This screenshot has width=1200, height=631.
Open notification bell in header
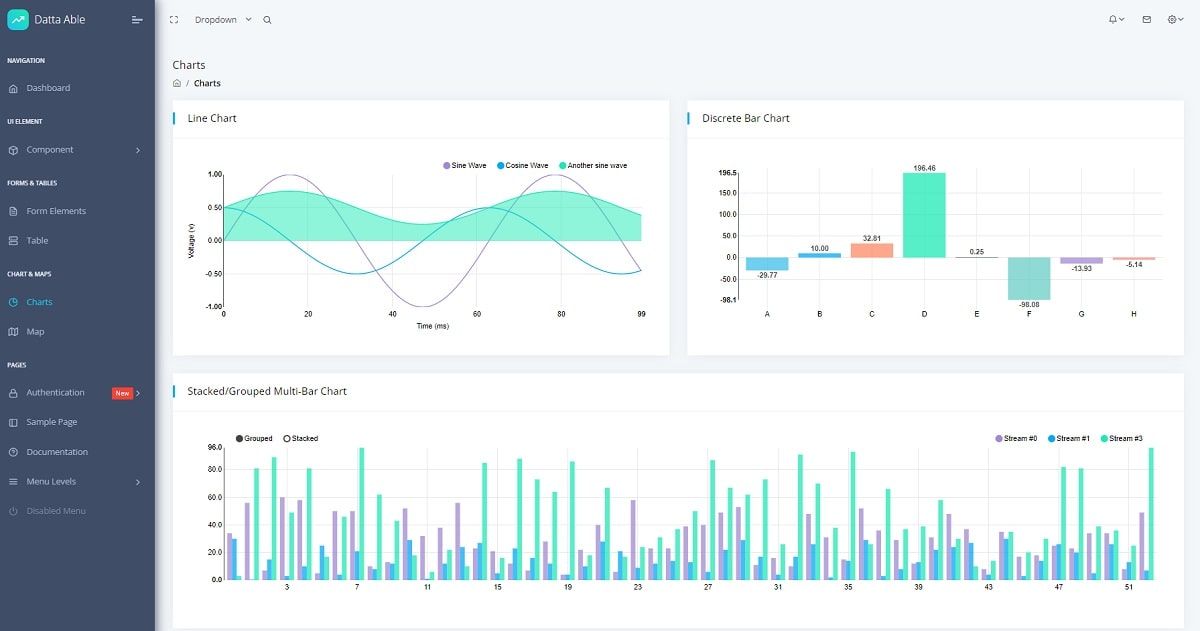pyautogui.click(x=1113, y=19)
